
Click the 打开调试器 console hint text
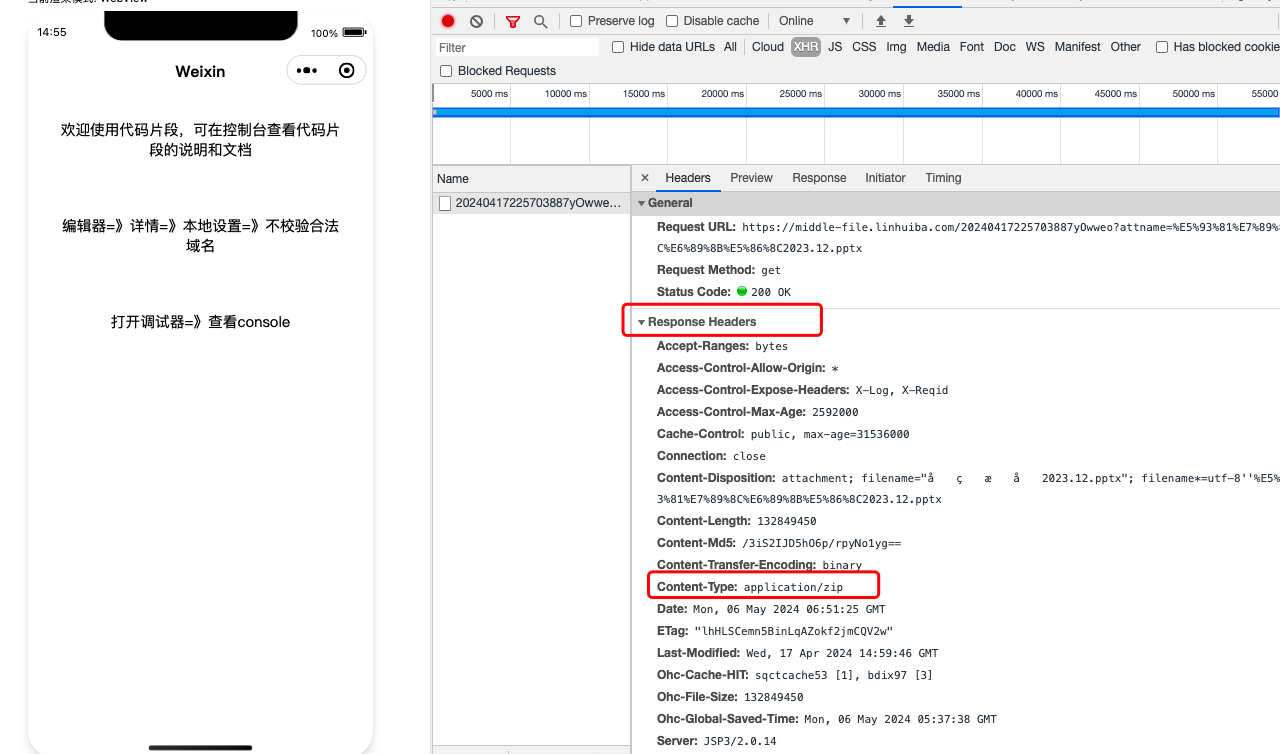pyautogui.click(x=200, y=322)
